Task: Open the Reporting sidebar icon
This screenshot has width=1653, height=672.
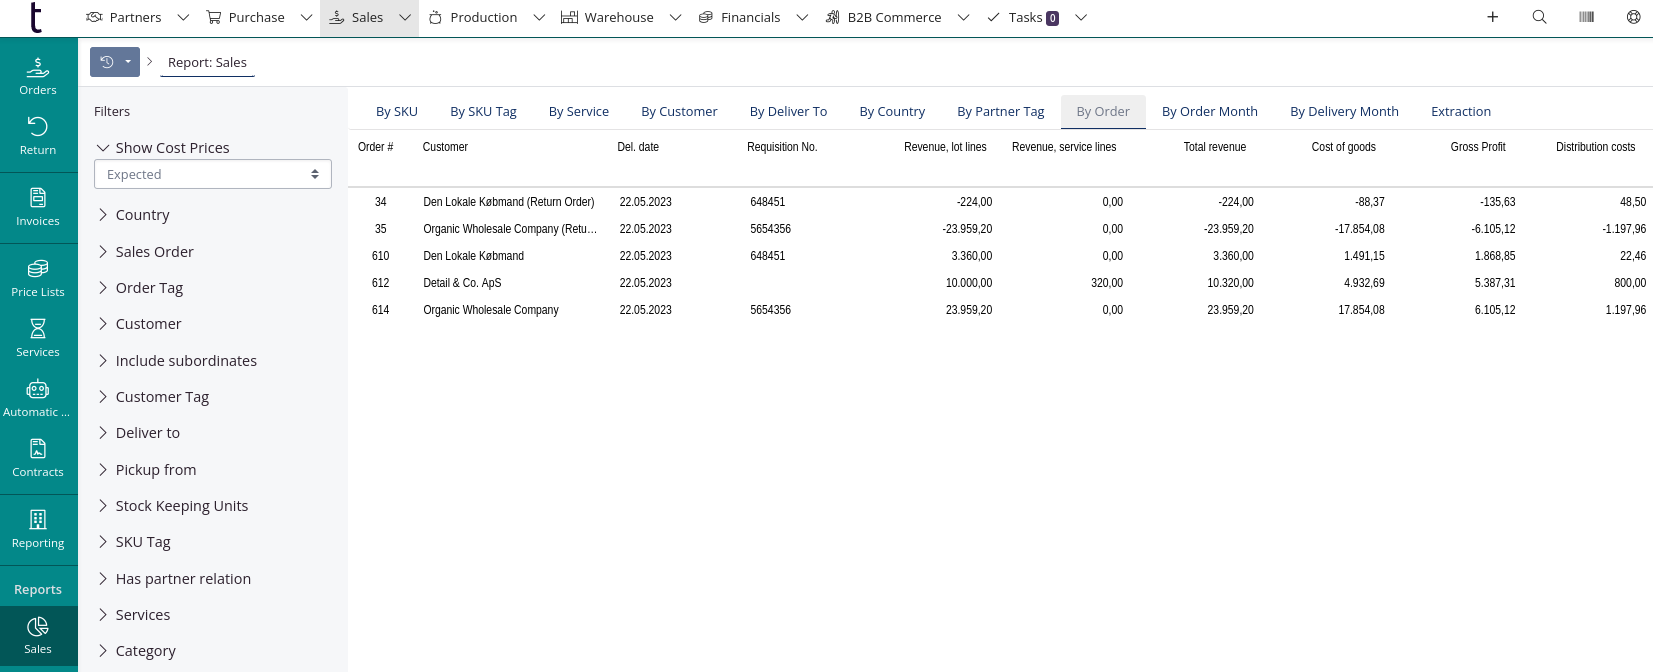Action: click(x=38, y=529)
